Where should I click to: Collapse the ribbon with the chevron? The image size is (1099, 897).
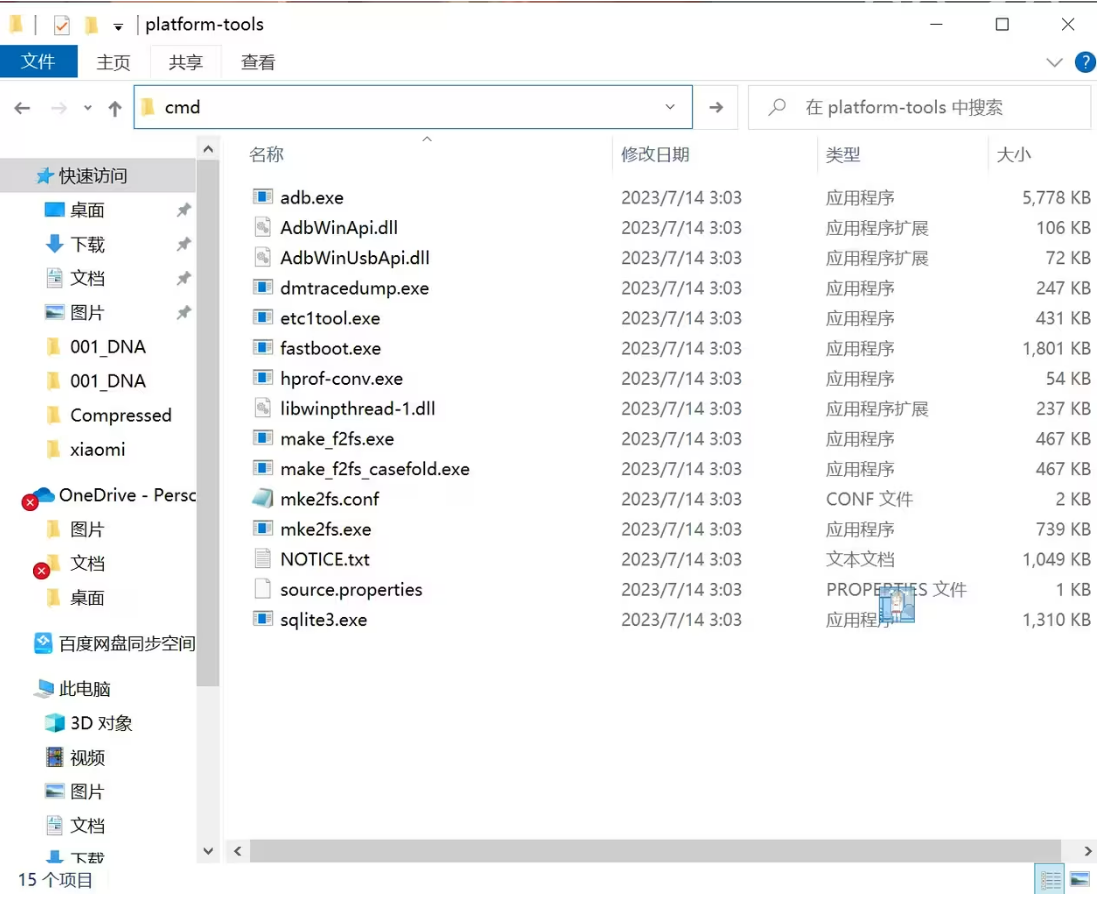tap(1055, 62)
